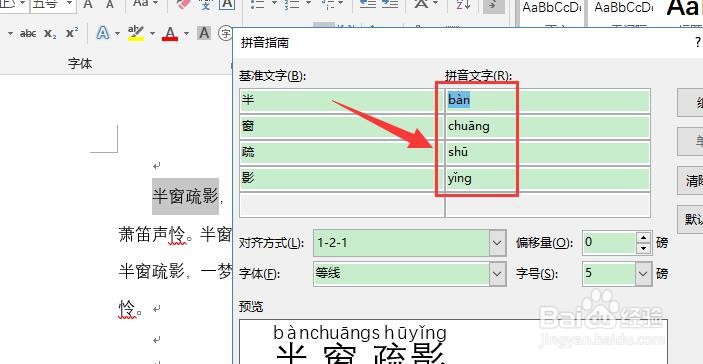Click the base text field containing 影
Image resolution: width=703 pixels, height=364 pixels.
(342, 179)
